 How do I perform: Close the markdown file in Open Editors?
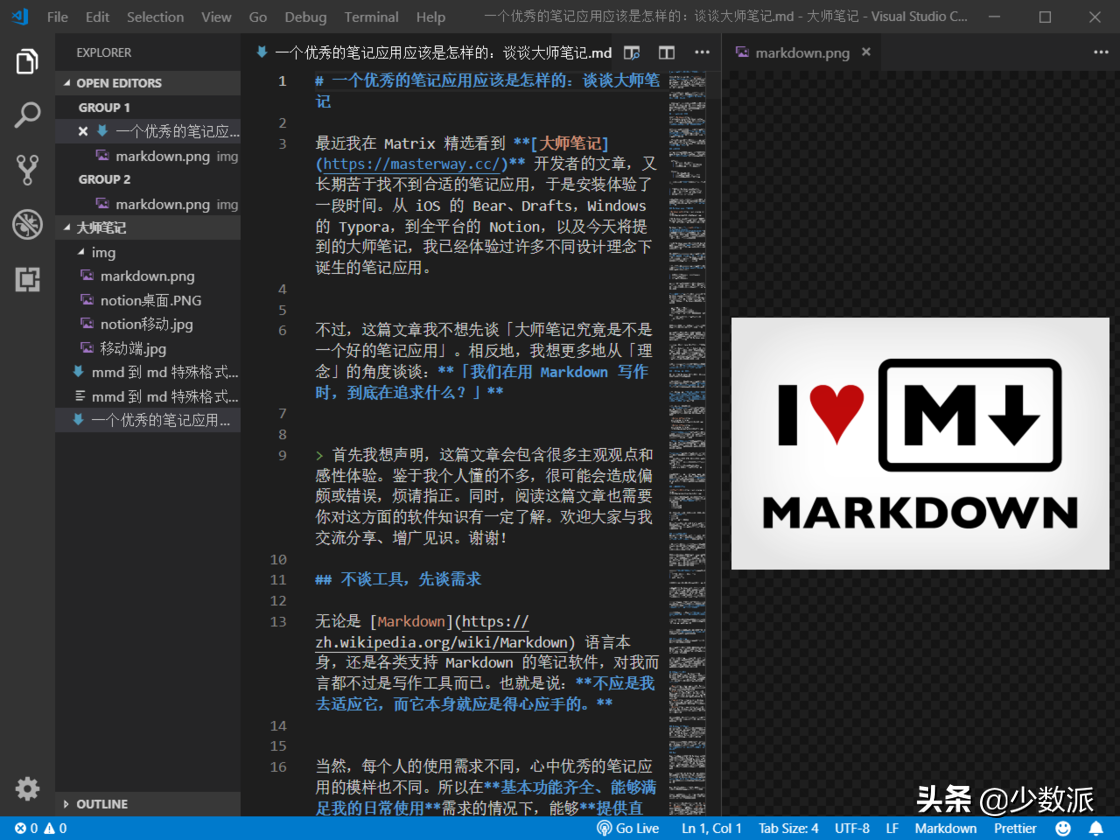click(83, 131)
